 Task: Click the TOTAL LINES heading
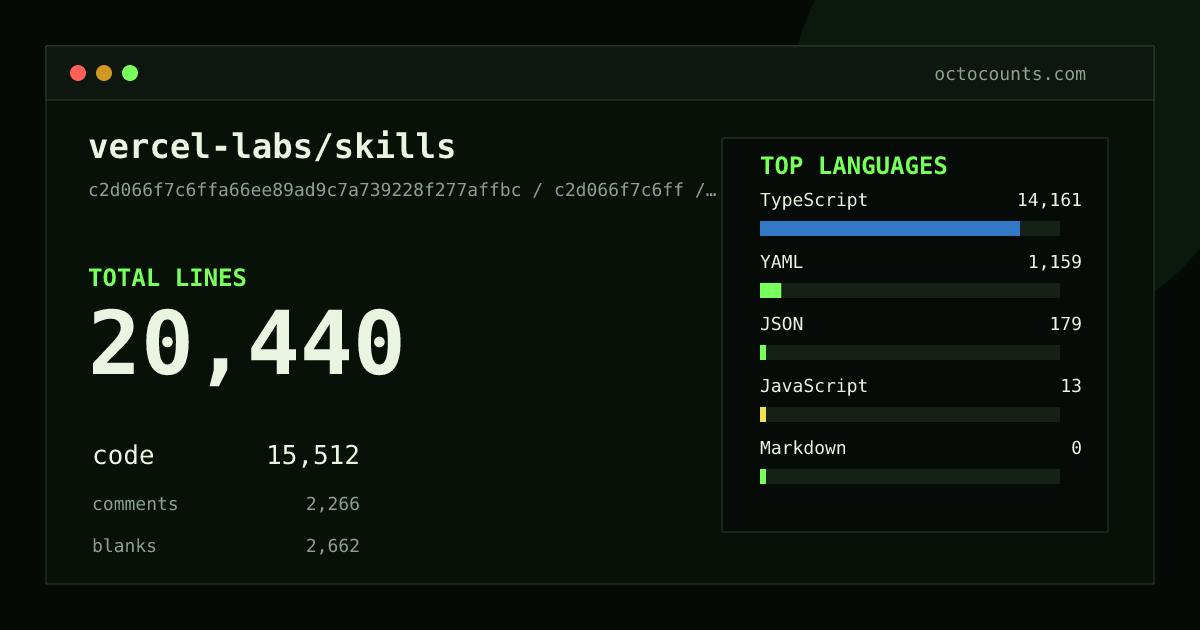pos(167,278)
